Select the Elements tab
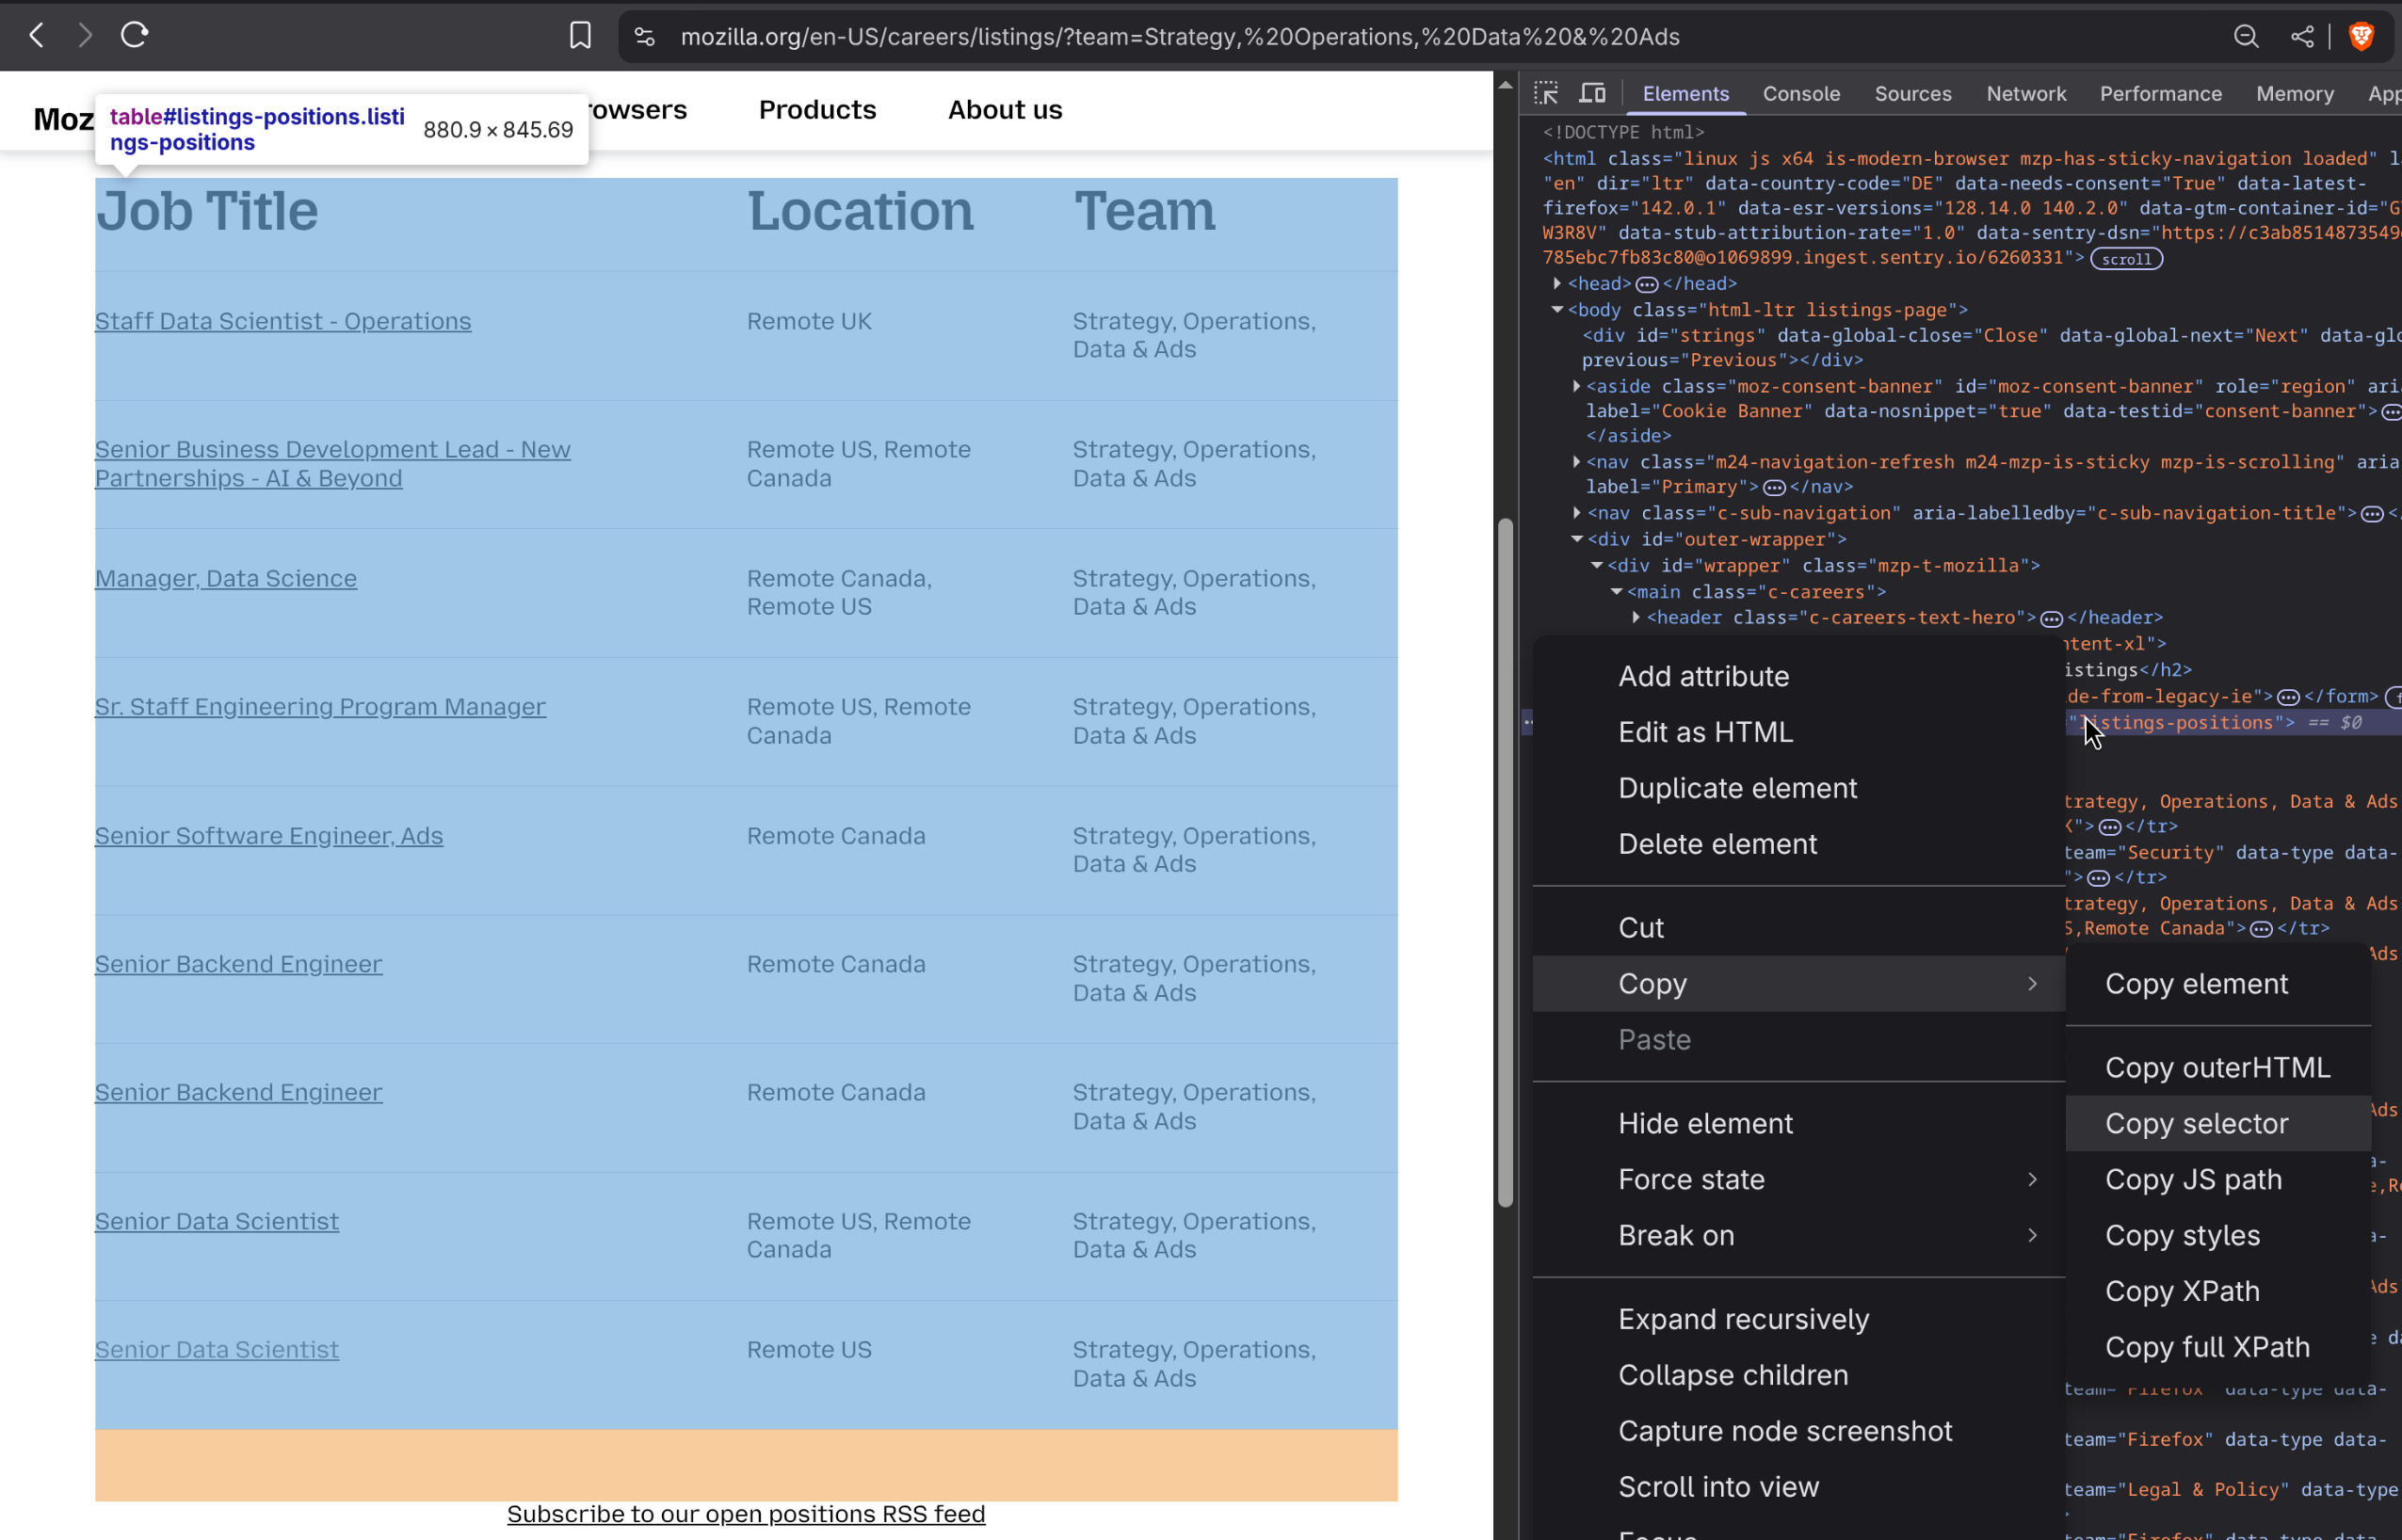 click(1685, 94)
